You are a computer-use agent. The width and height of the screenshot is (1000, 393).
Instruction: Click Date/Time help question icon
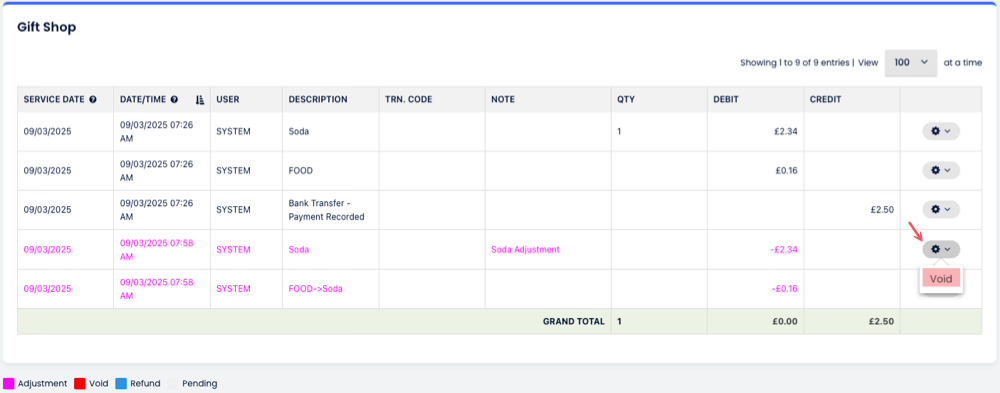tap(174, 100)
